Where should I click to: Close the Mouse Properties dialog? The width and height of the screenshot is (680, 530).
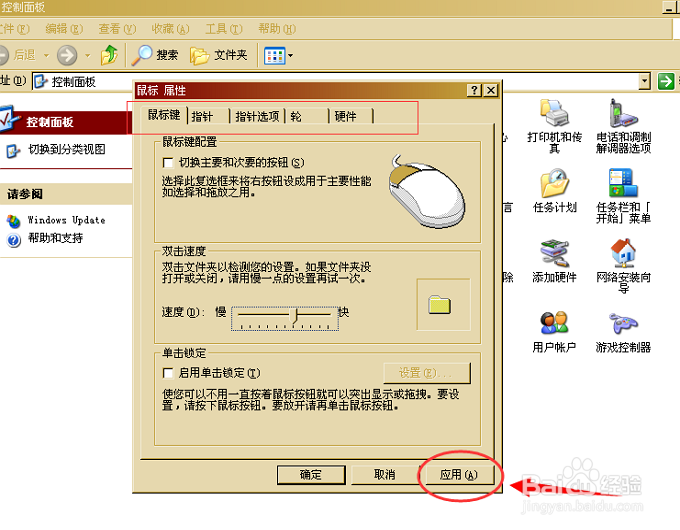tap(490, 90)
